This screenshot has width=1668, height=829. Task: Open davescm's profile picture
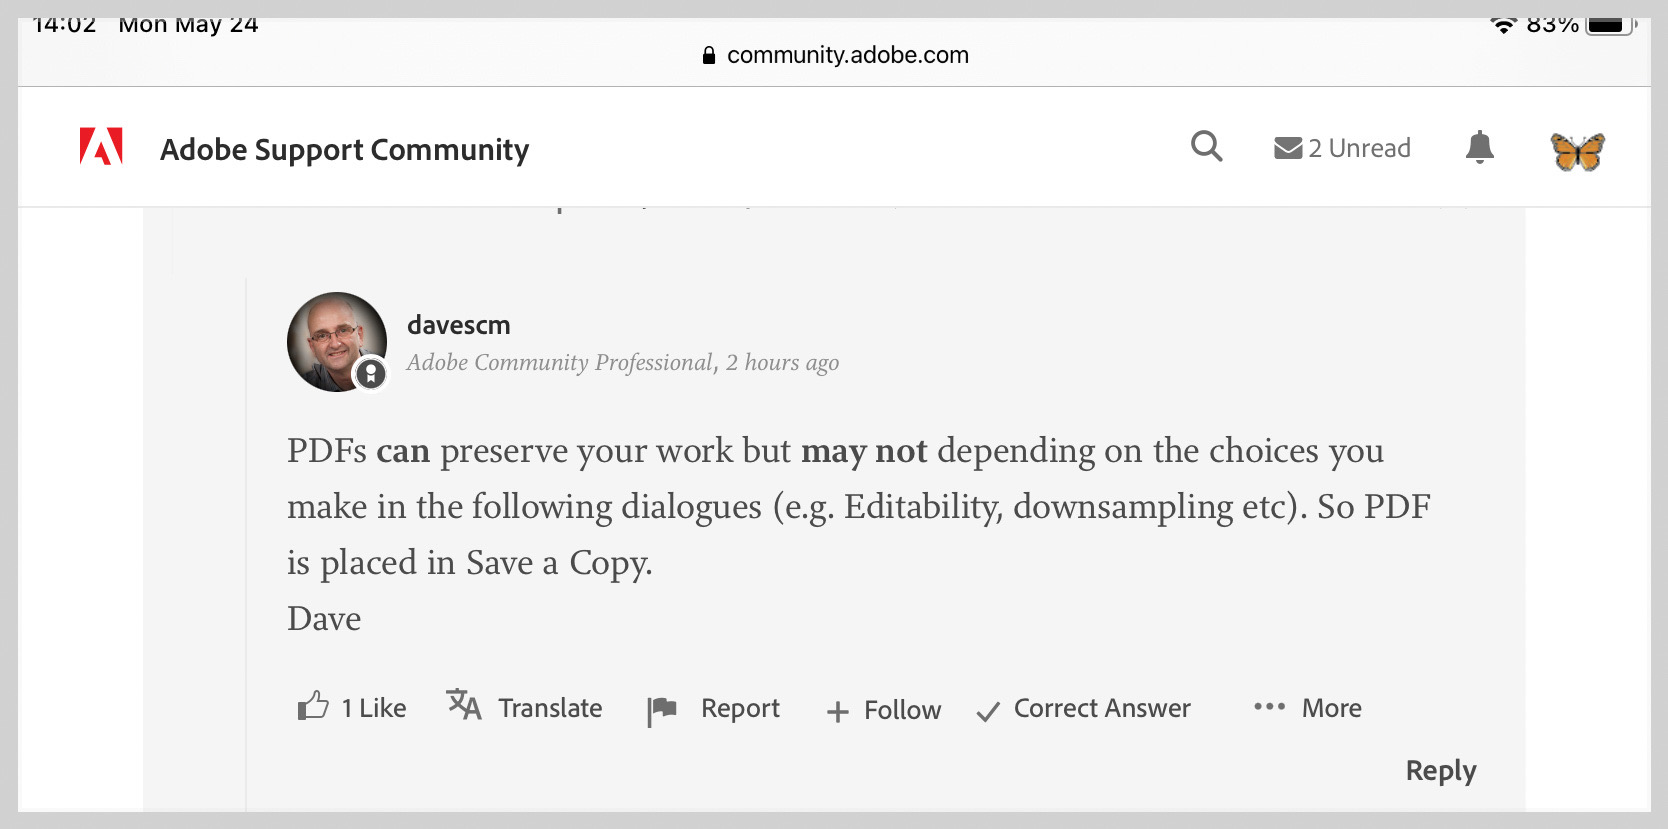[x=336, y=341]
